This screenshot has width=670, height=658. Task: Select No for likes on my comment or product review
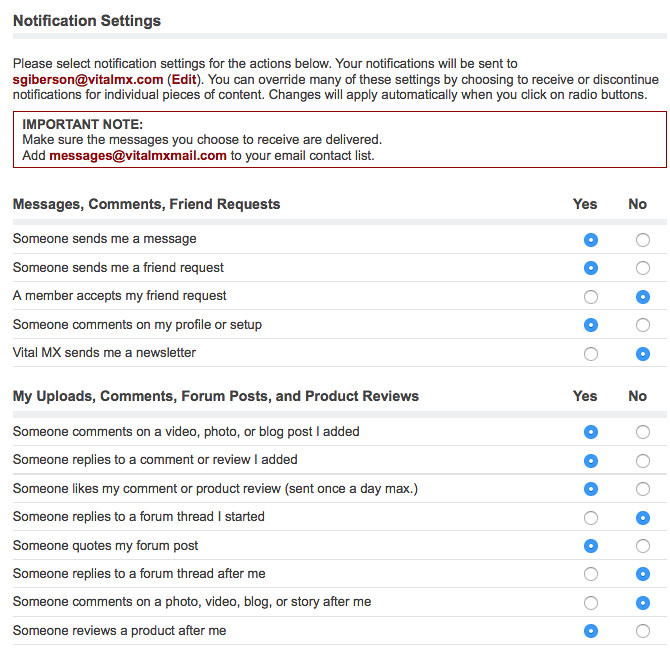(x=642, y=489)
